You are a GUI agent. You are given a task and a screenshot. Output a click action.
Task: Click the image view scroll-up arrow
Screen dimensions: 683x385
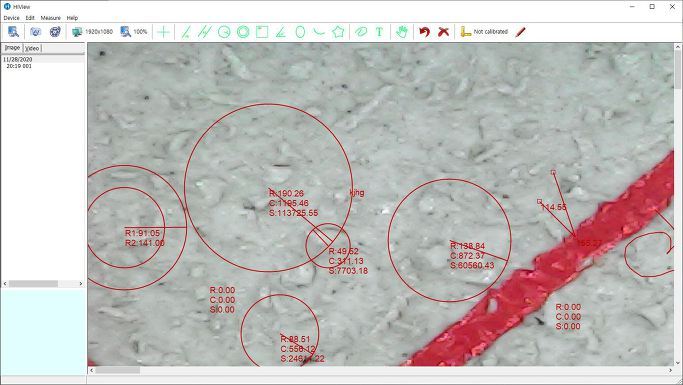pos(678,47)
